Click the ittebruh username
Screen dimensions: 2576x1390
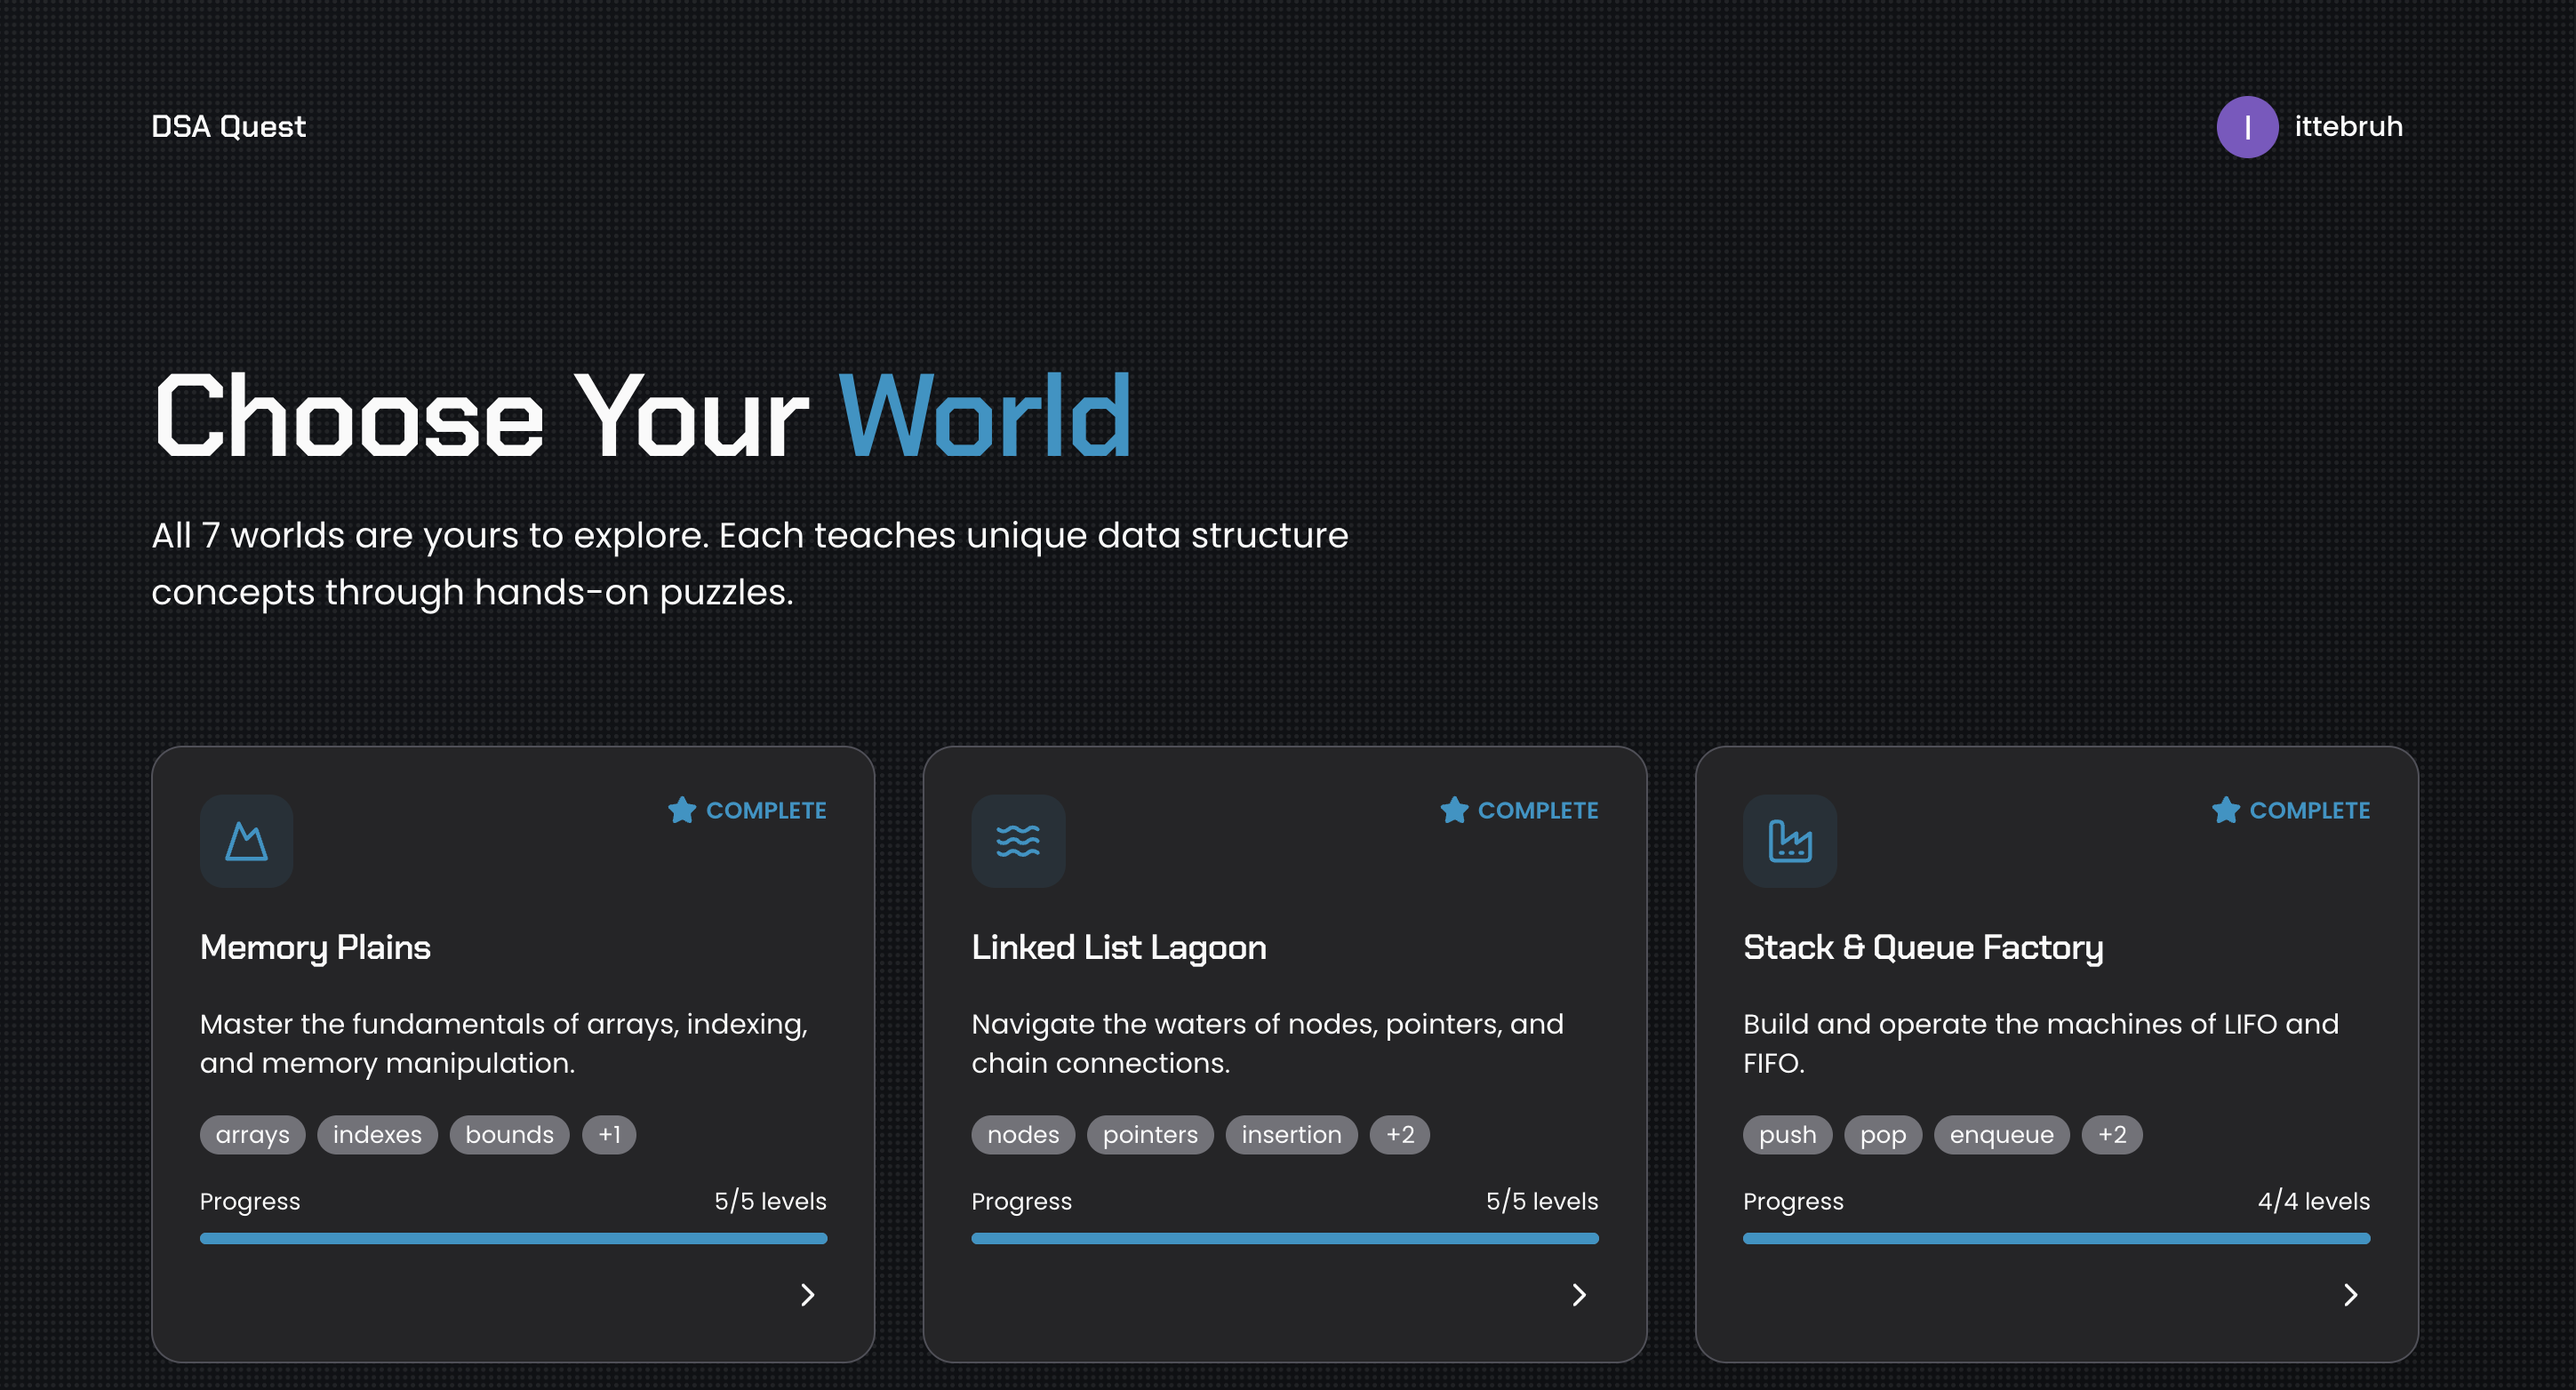tap(2348, 127)
